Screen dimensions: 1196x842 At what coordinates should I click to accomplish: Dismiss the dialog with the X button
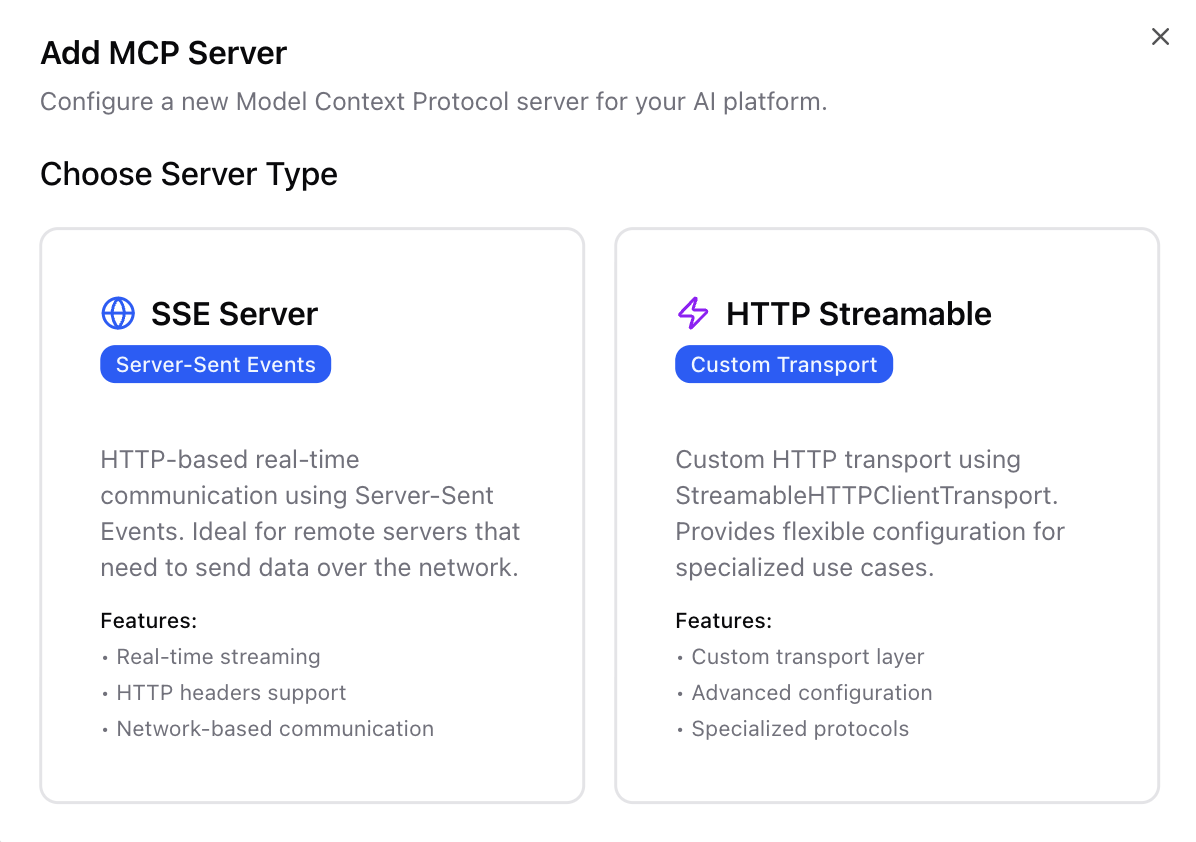tap(1160, 36)
